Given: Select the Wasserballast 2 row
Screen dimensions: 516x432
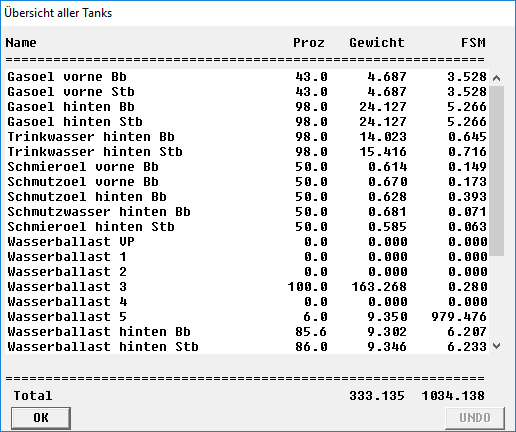Looking at the screenshot, I should click(x=247, y=272).
